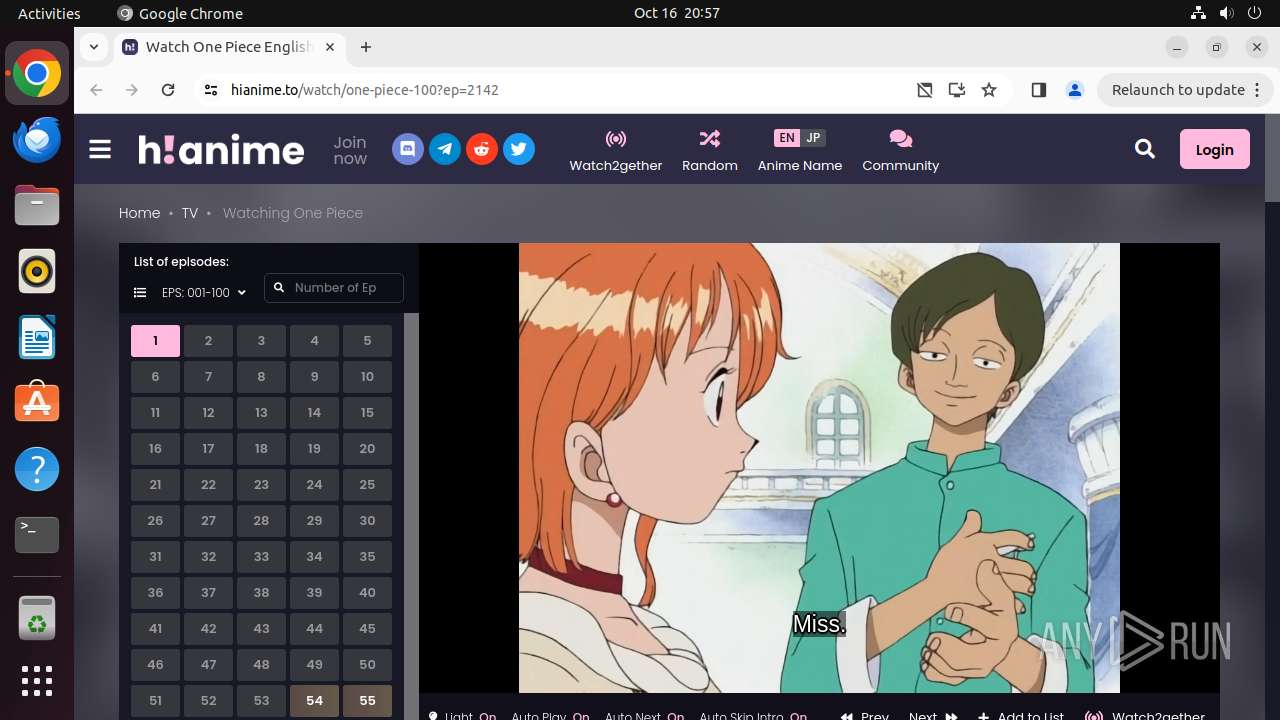Open Help from the dock
The width and height of the screenshot is (1280, 720).
click(x=37, y=469)
